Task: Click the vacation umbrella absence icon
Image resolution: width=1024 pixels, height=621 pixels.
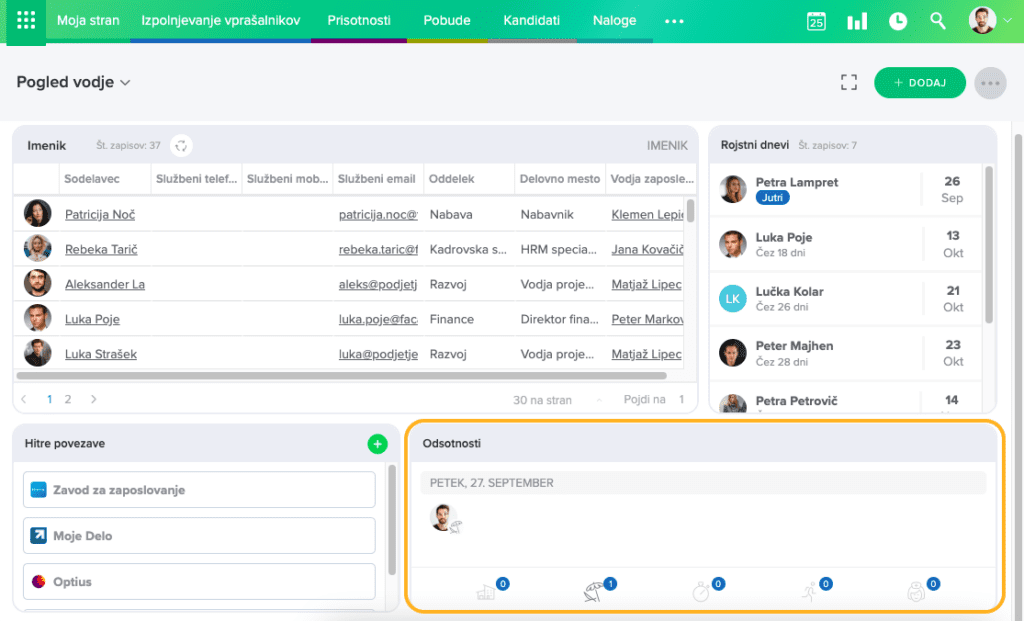Action: 594,592
